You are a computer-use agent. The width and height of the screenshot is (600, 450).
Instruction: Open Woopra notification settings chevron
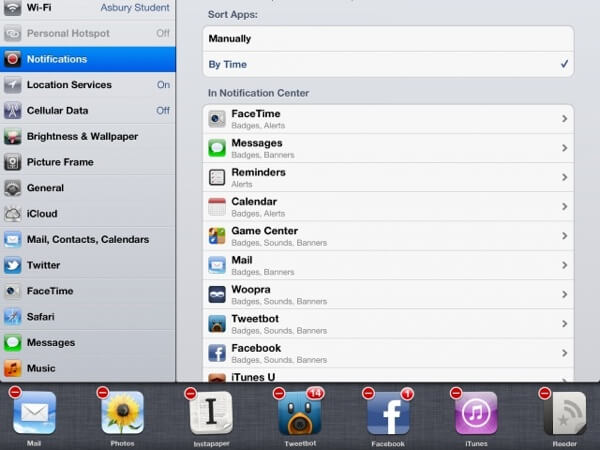(564, 294)
